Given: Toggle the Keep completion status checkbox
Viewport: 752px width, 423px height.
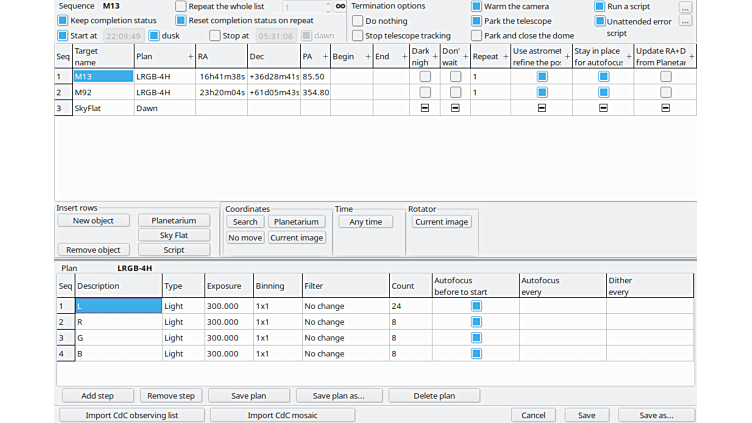Looking at the screenshot, I should click(63, 21).
